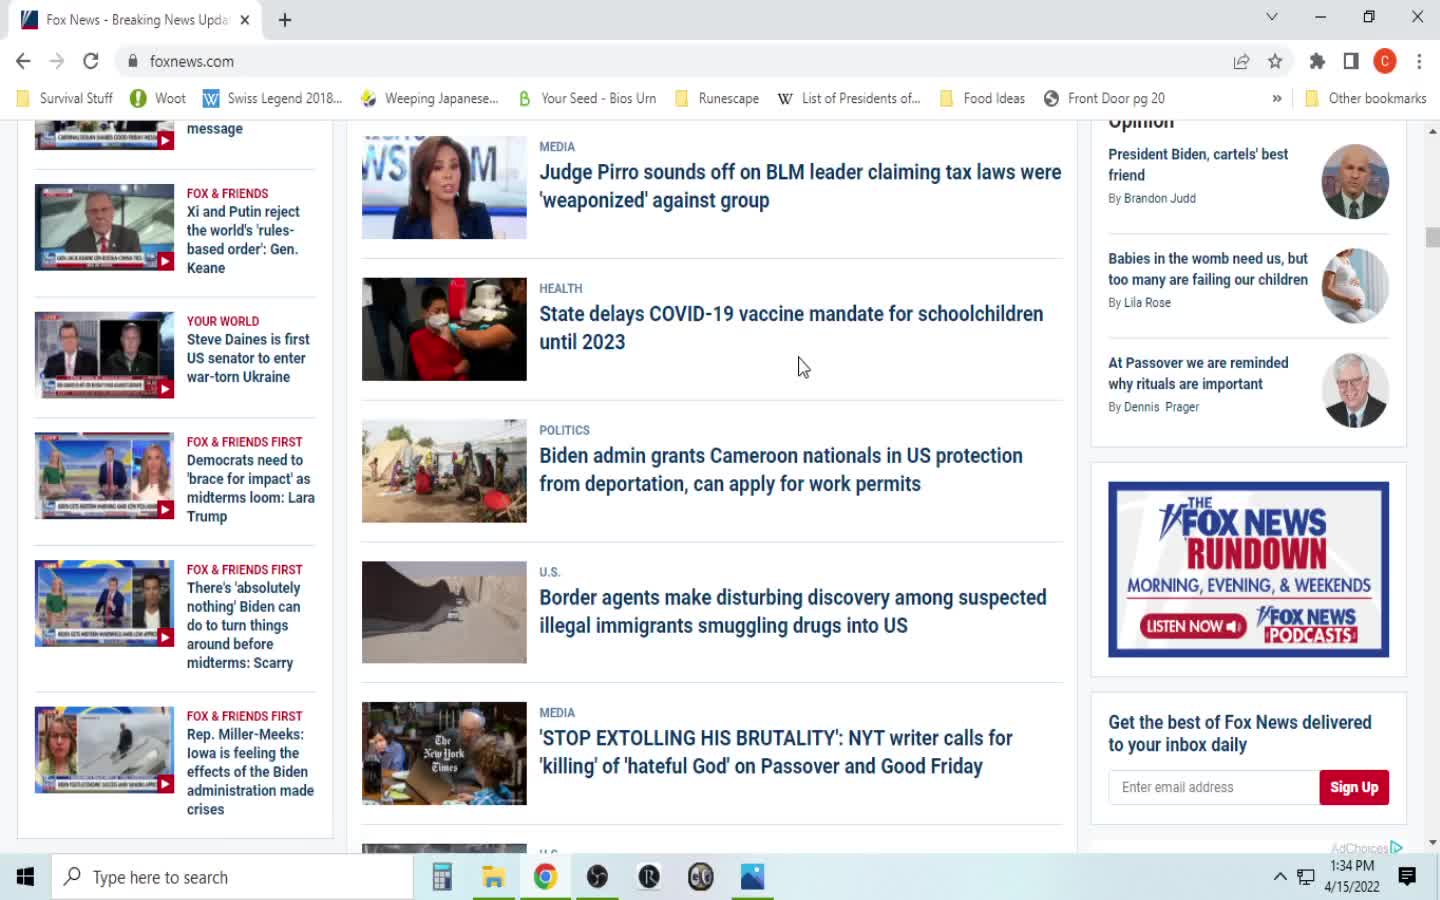The height and width of the screenshot is (900, 1440).
Task: Open the Chrome profile avatar
Action: pos(1385,61)
